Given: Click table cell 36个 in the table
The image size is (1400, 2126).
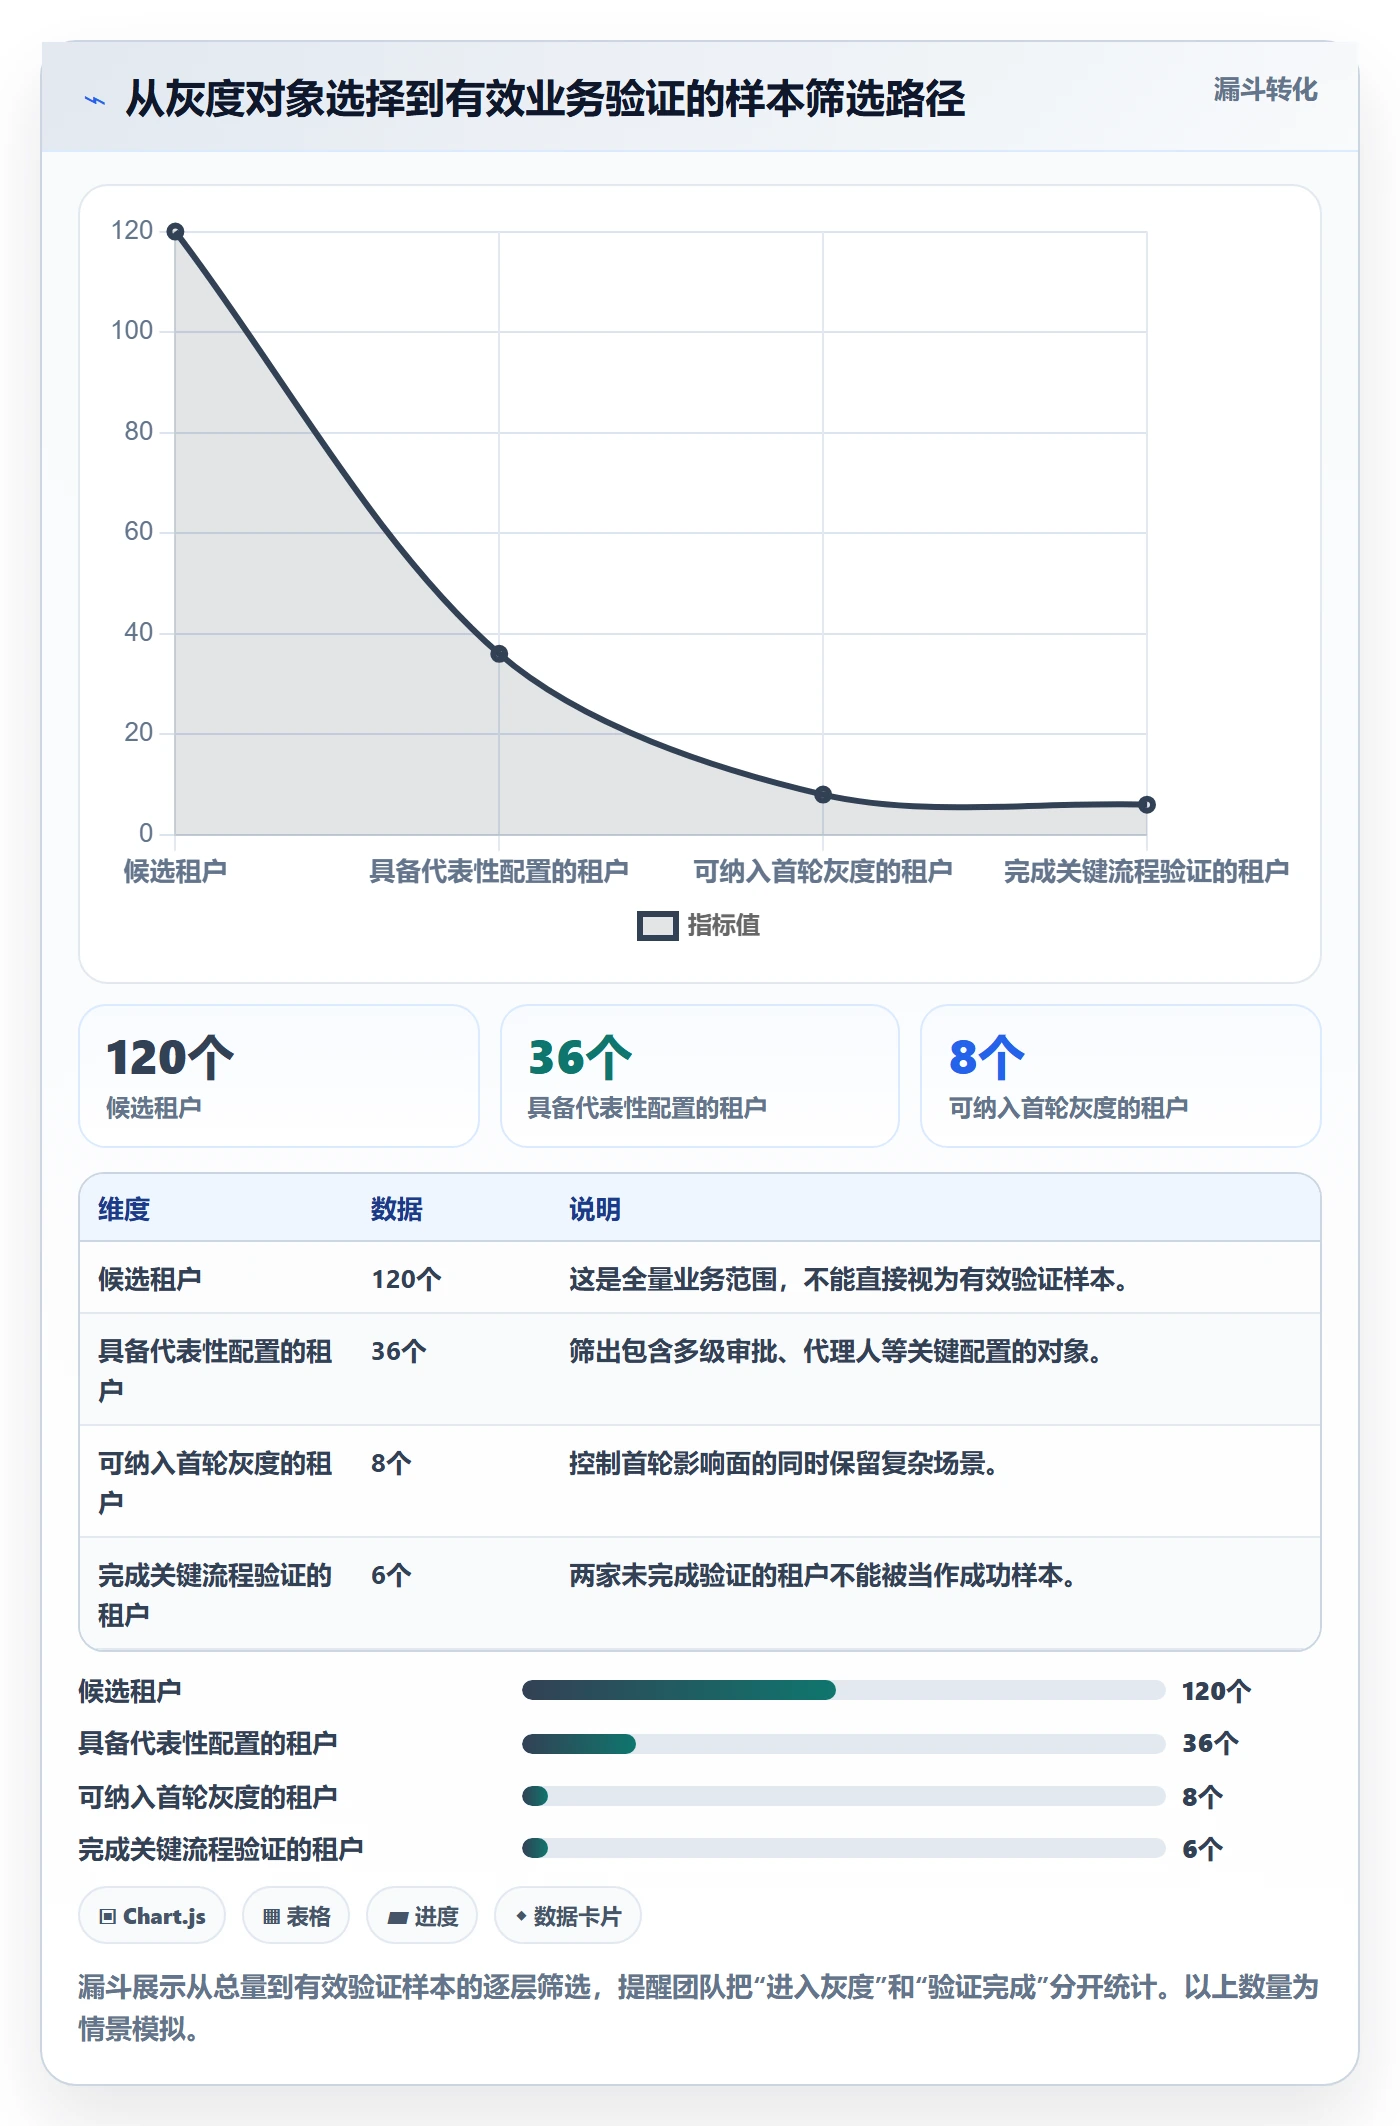Looking at the screenshot, I should [399, 1352].
